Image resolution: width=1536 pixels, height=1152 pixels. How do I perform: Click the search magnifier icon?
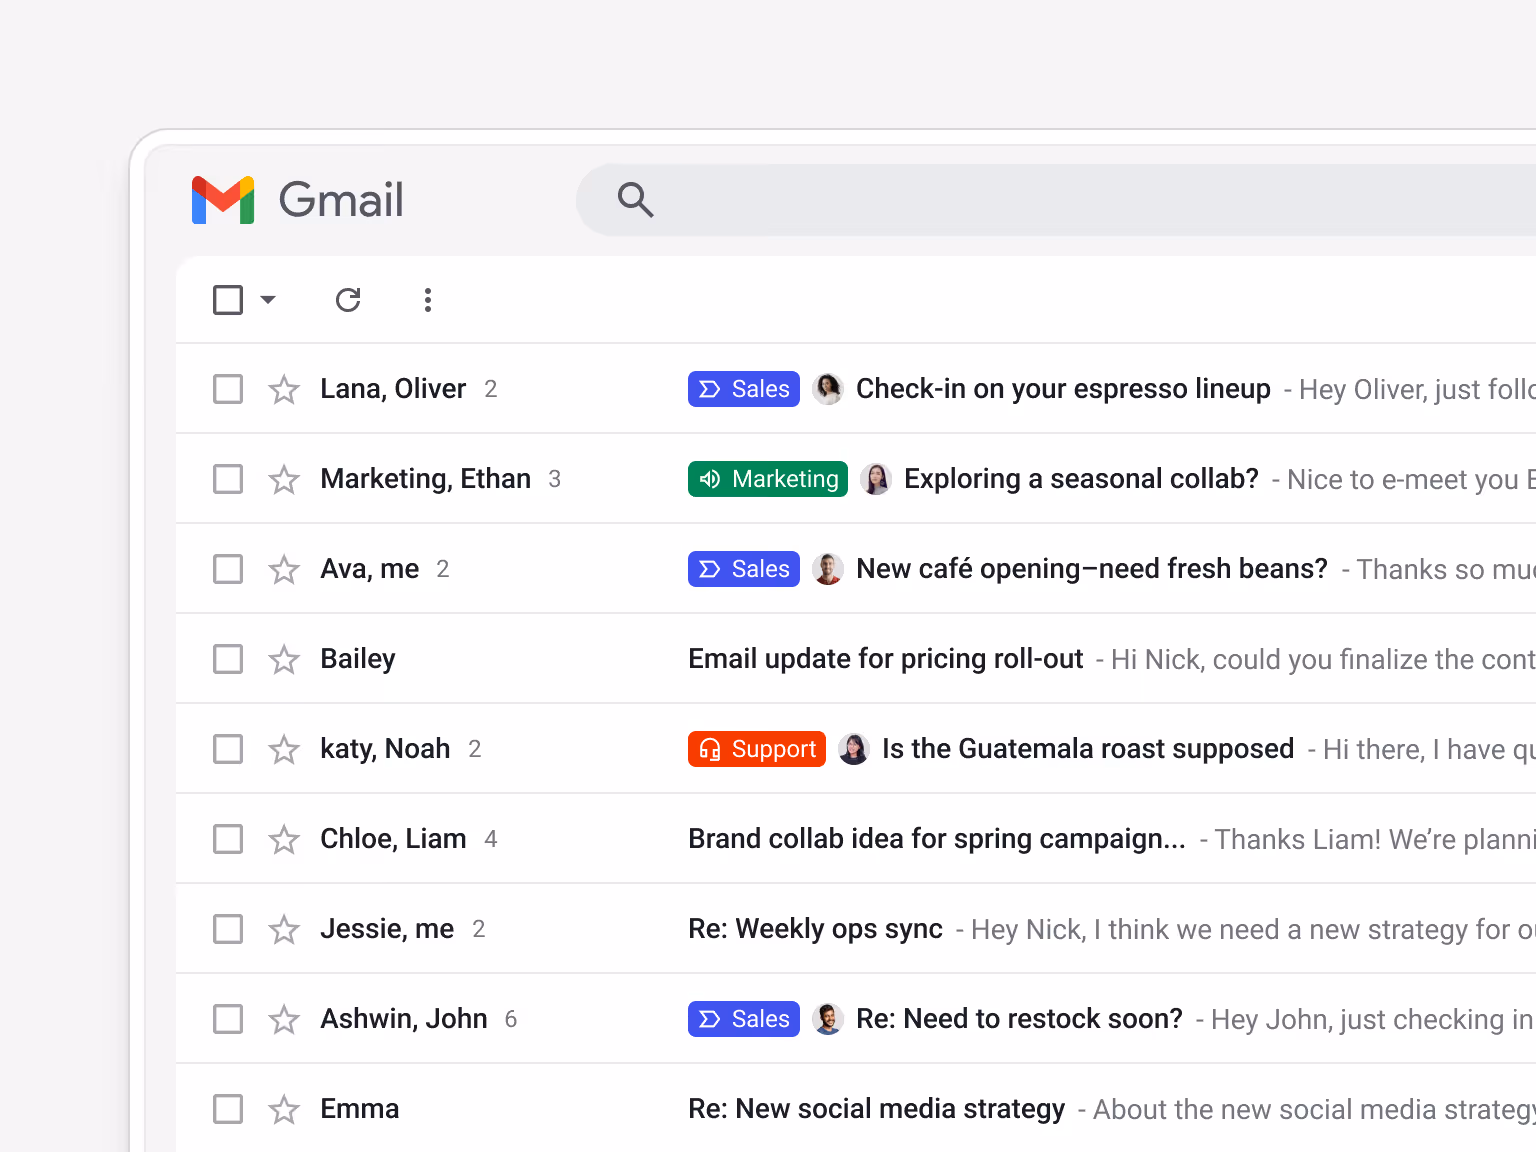click(x=635, y=200)
